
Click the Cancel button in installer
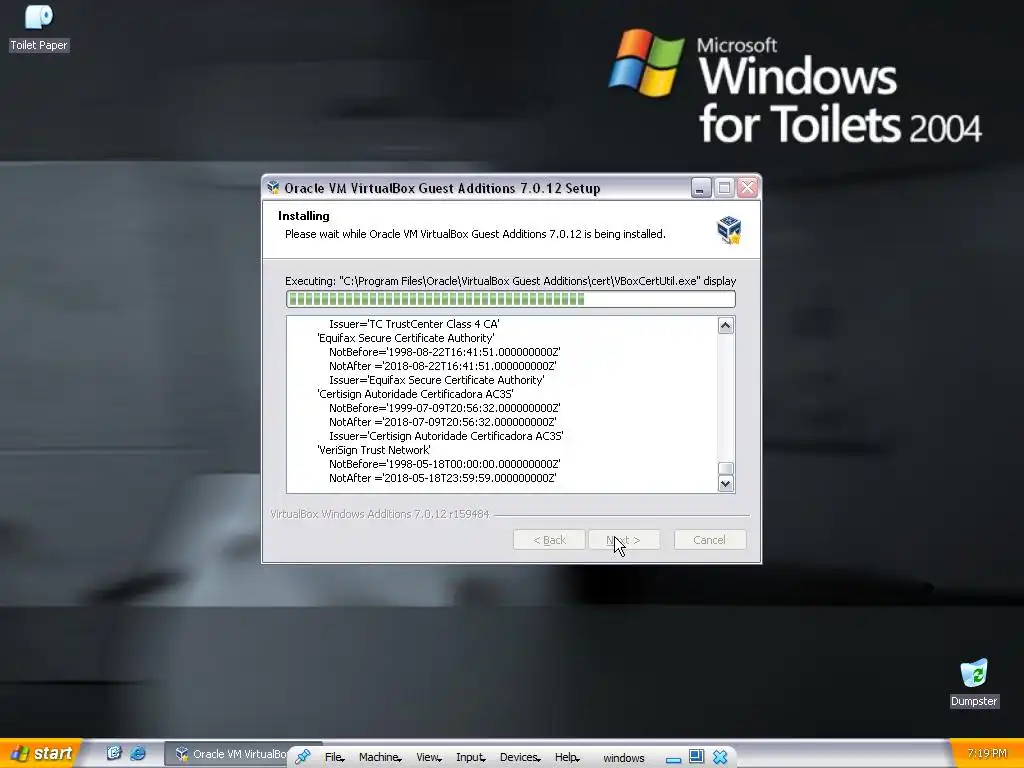pyautogui.click(x=710, y=540)
